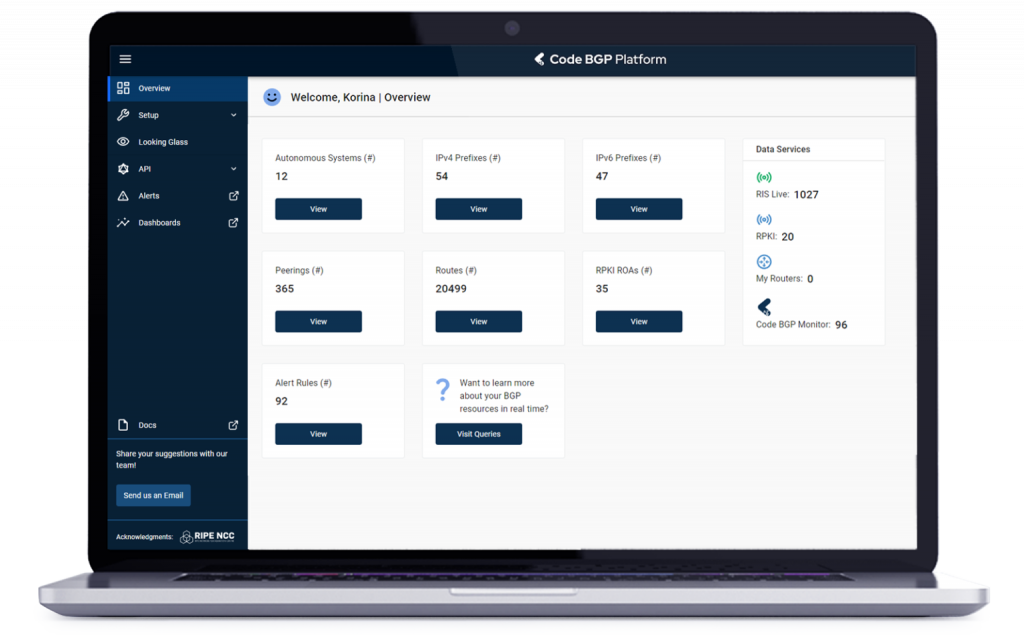Select Overview in the sidebar
1024x635 pixels.
(x=178, y=88)
